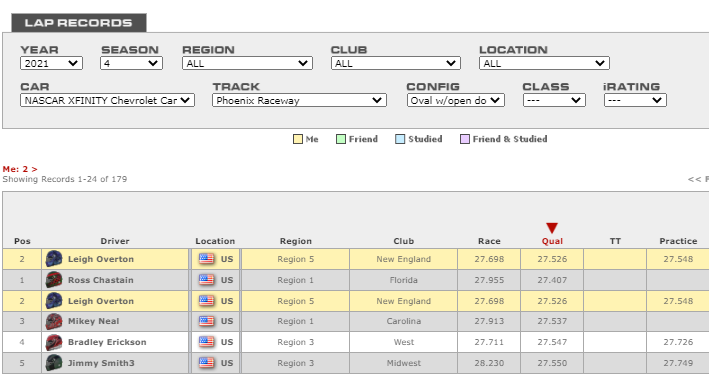Click Jimmy Smith3's practice time 27.749
This screenshot has height=374, width=709.
coord(678,363)
